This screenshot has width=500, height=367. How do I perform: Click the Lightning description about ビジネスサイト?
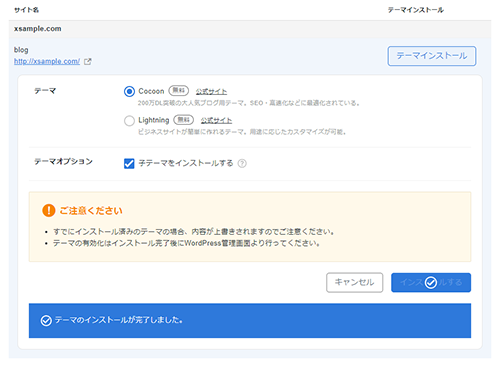242,132
